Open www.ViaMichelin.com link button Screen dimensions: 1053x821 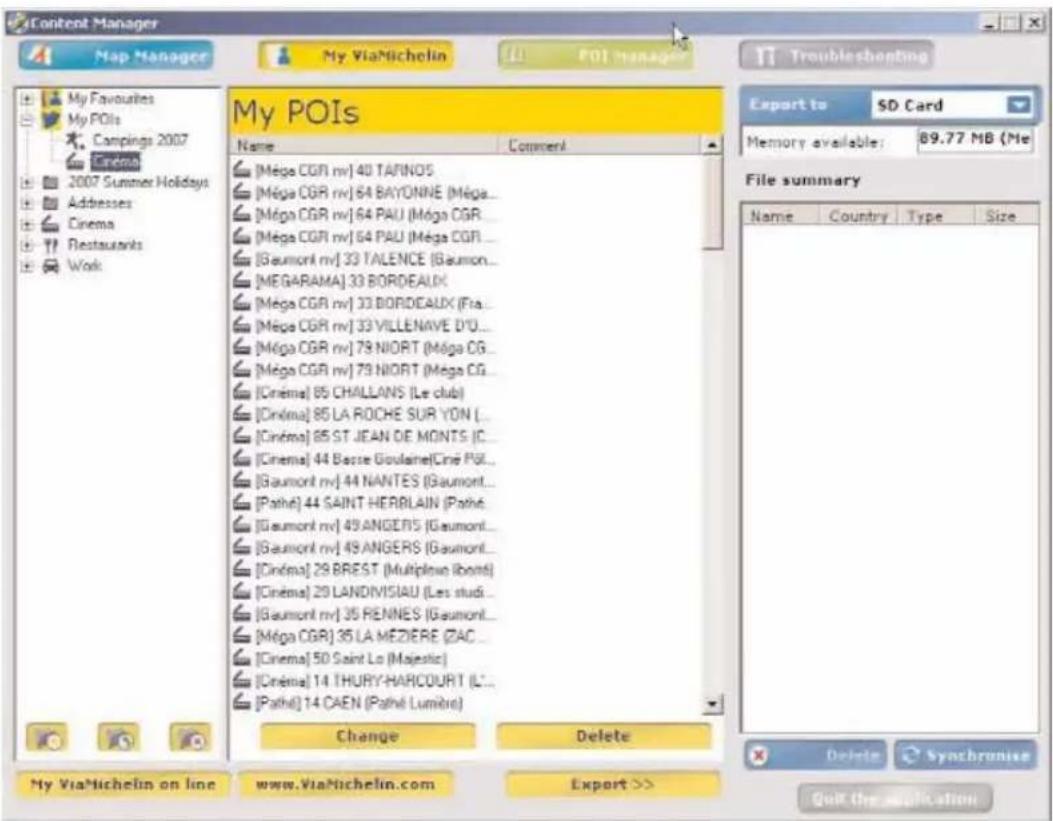[345, 785]
